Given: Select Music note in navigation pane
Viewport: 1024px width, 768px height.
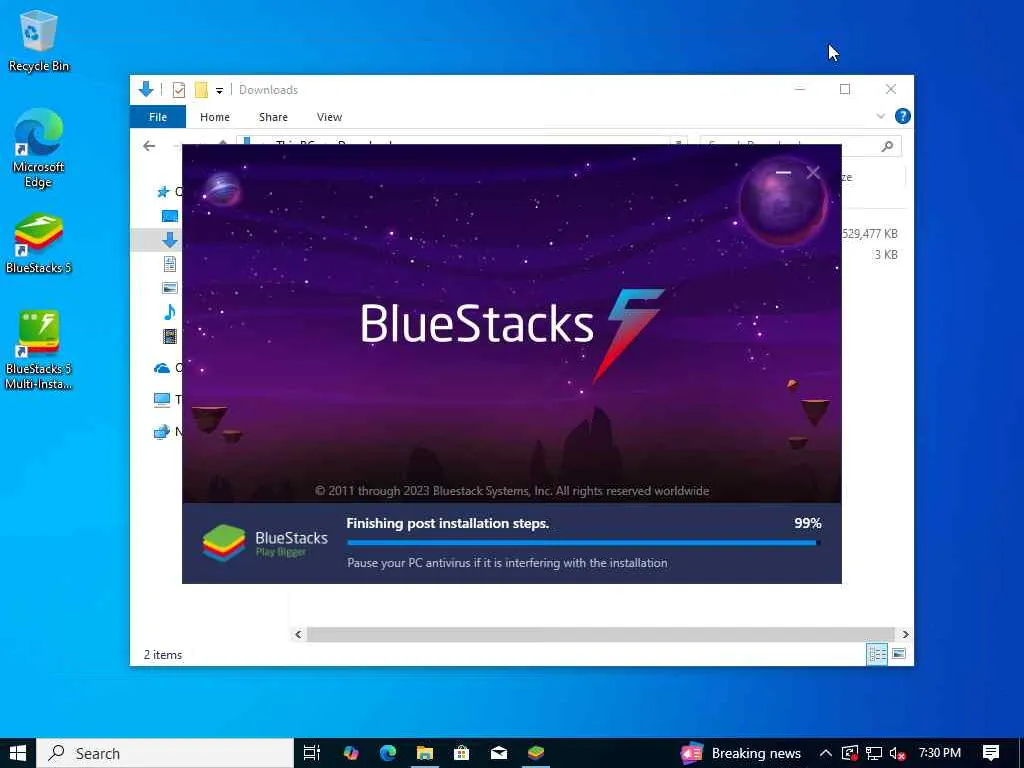Looking at the screenshot, I should 170,312.
